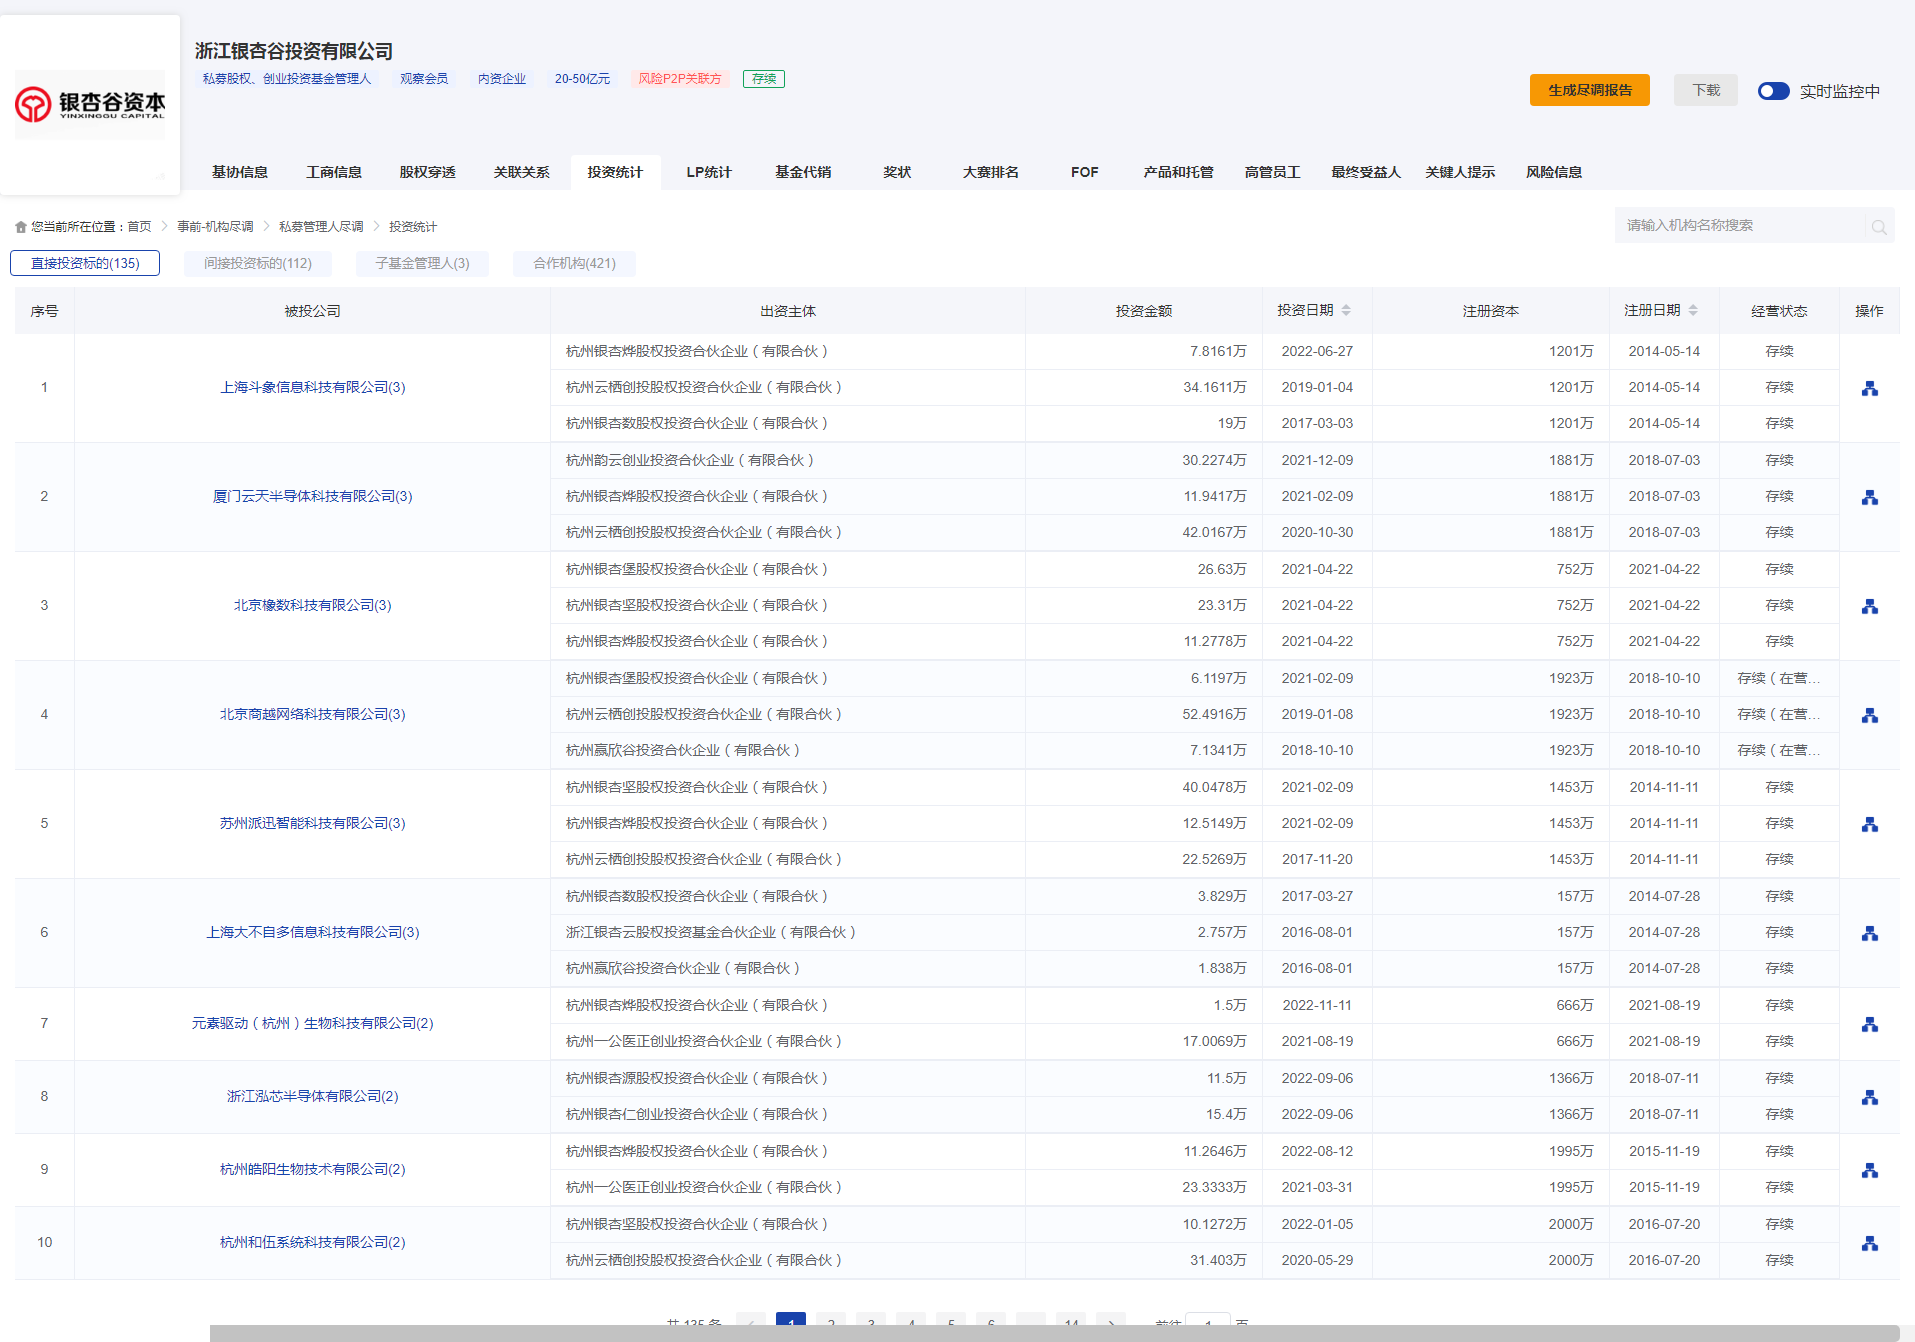Click the 生成尽调报告 button
Viewport: 1915px width, 1342px height.
point(1589,90)
